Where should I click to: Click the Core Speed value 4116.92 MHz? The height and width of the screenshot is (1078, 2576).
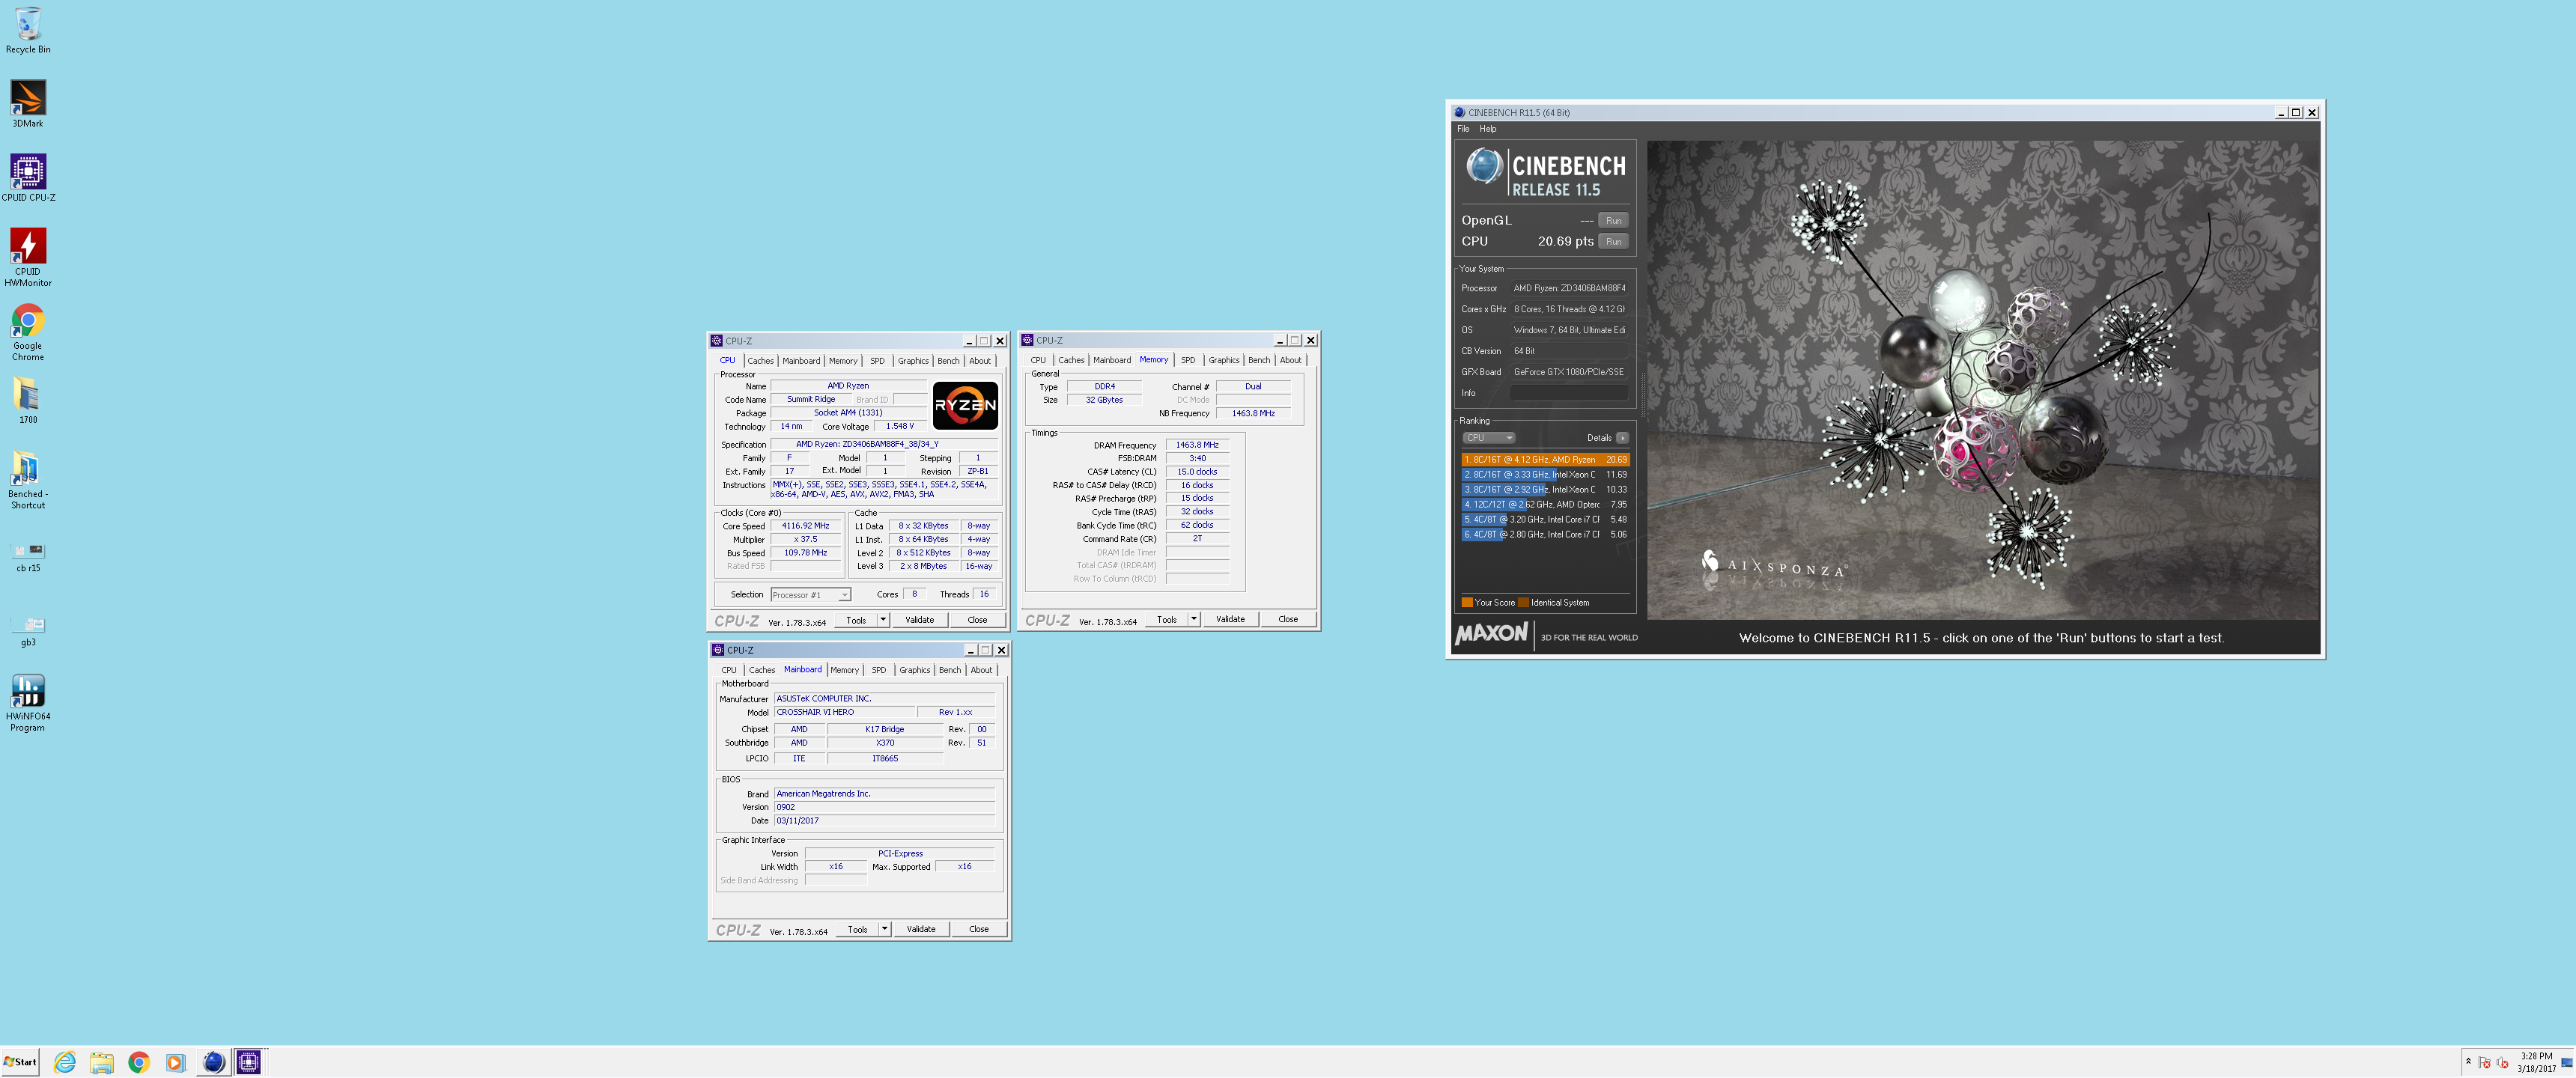(x=806, y=526)
